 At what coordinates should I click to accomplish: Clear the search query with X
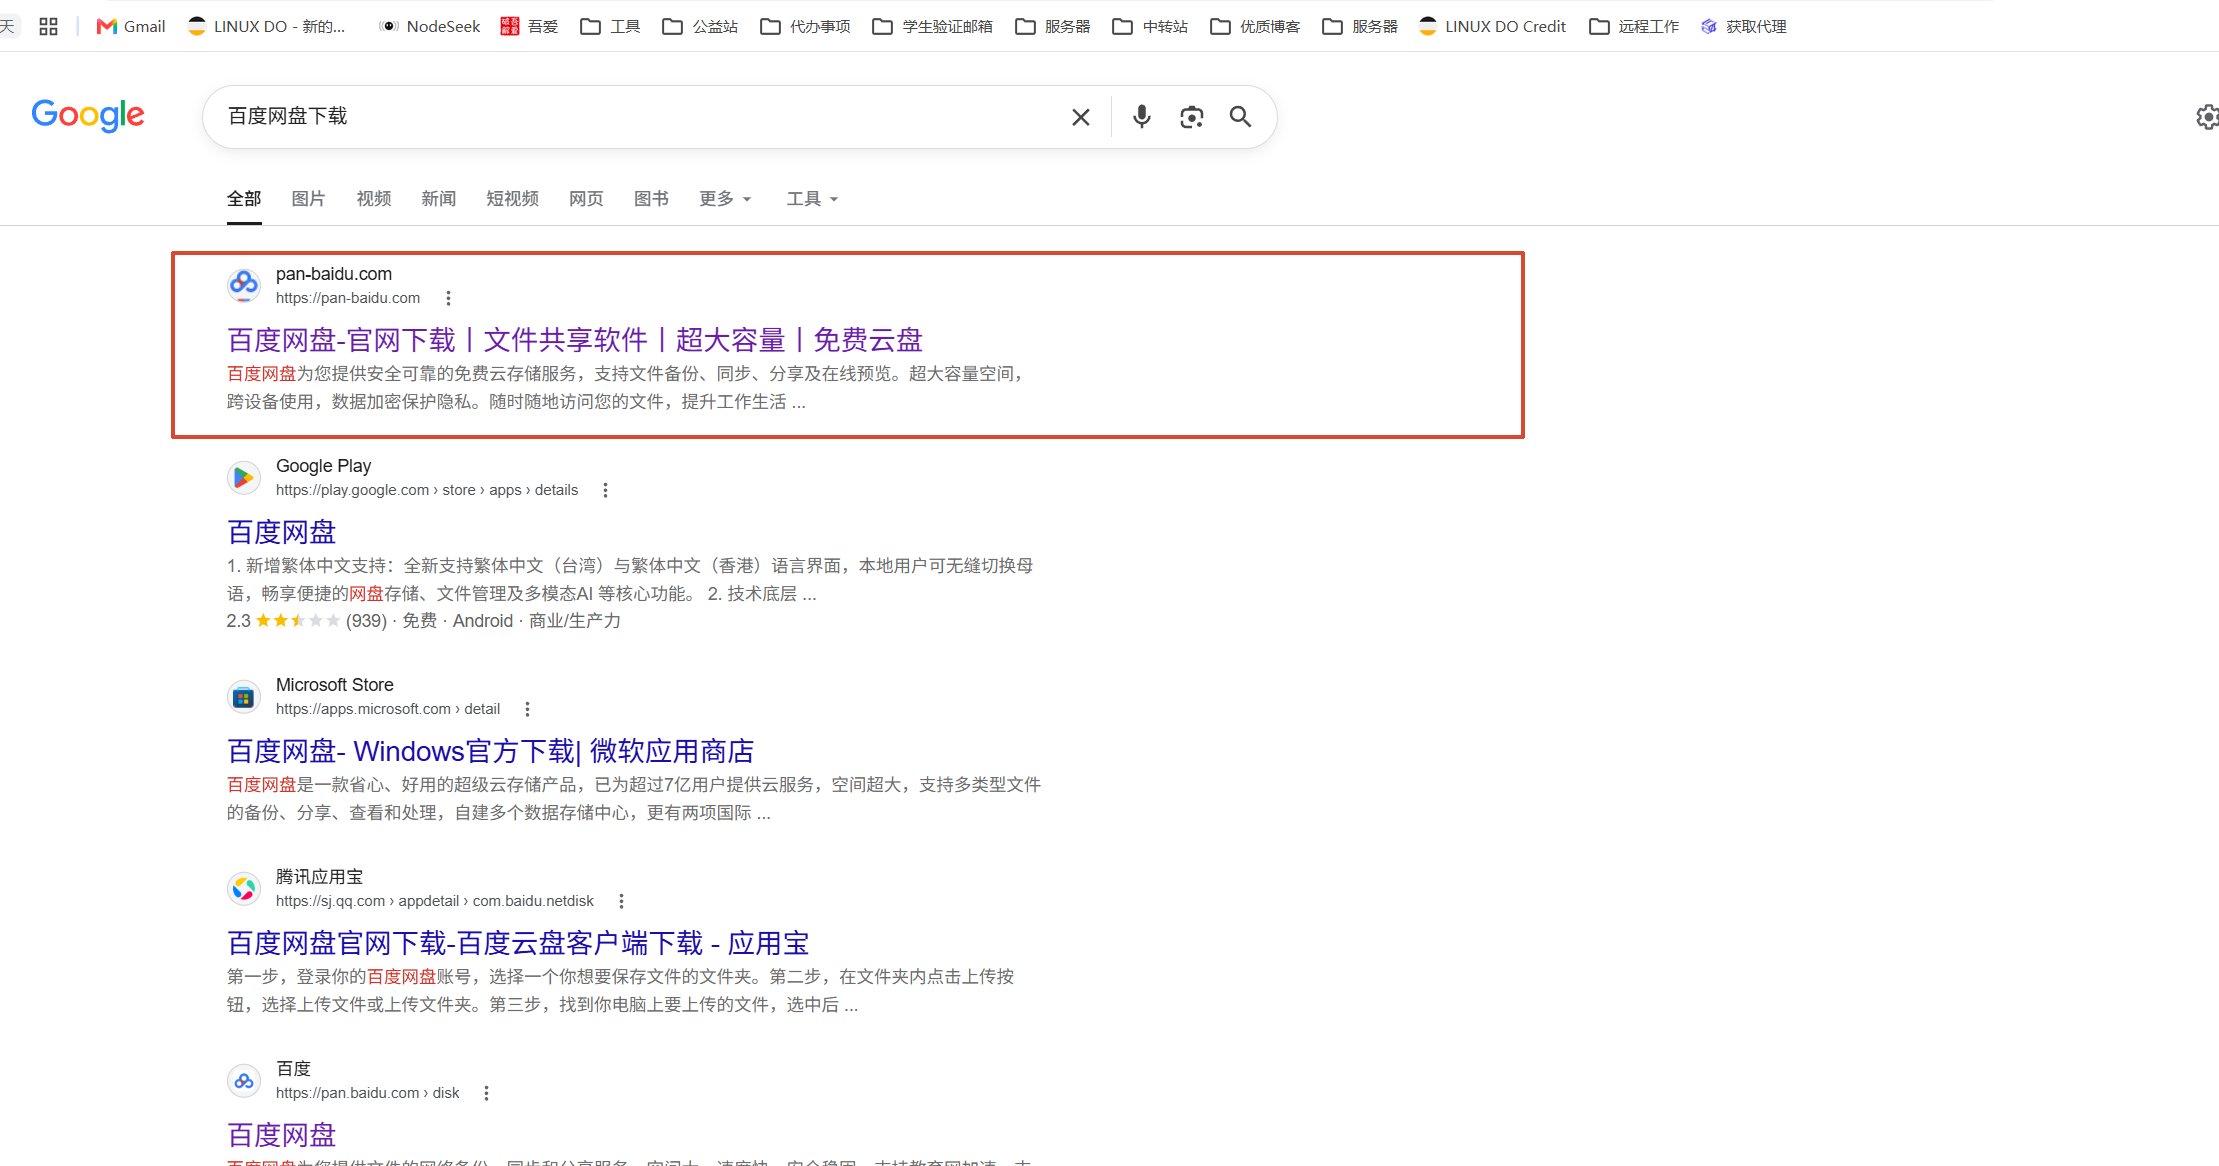point(1081,117)
